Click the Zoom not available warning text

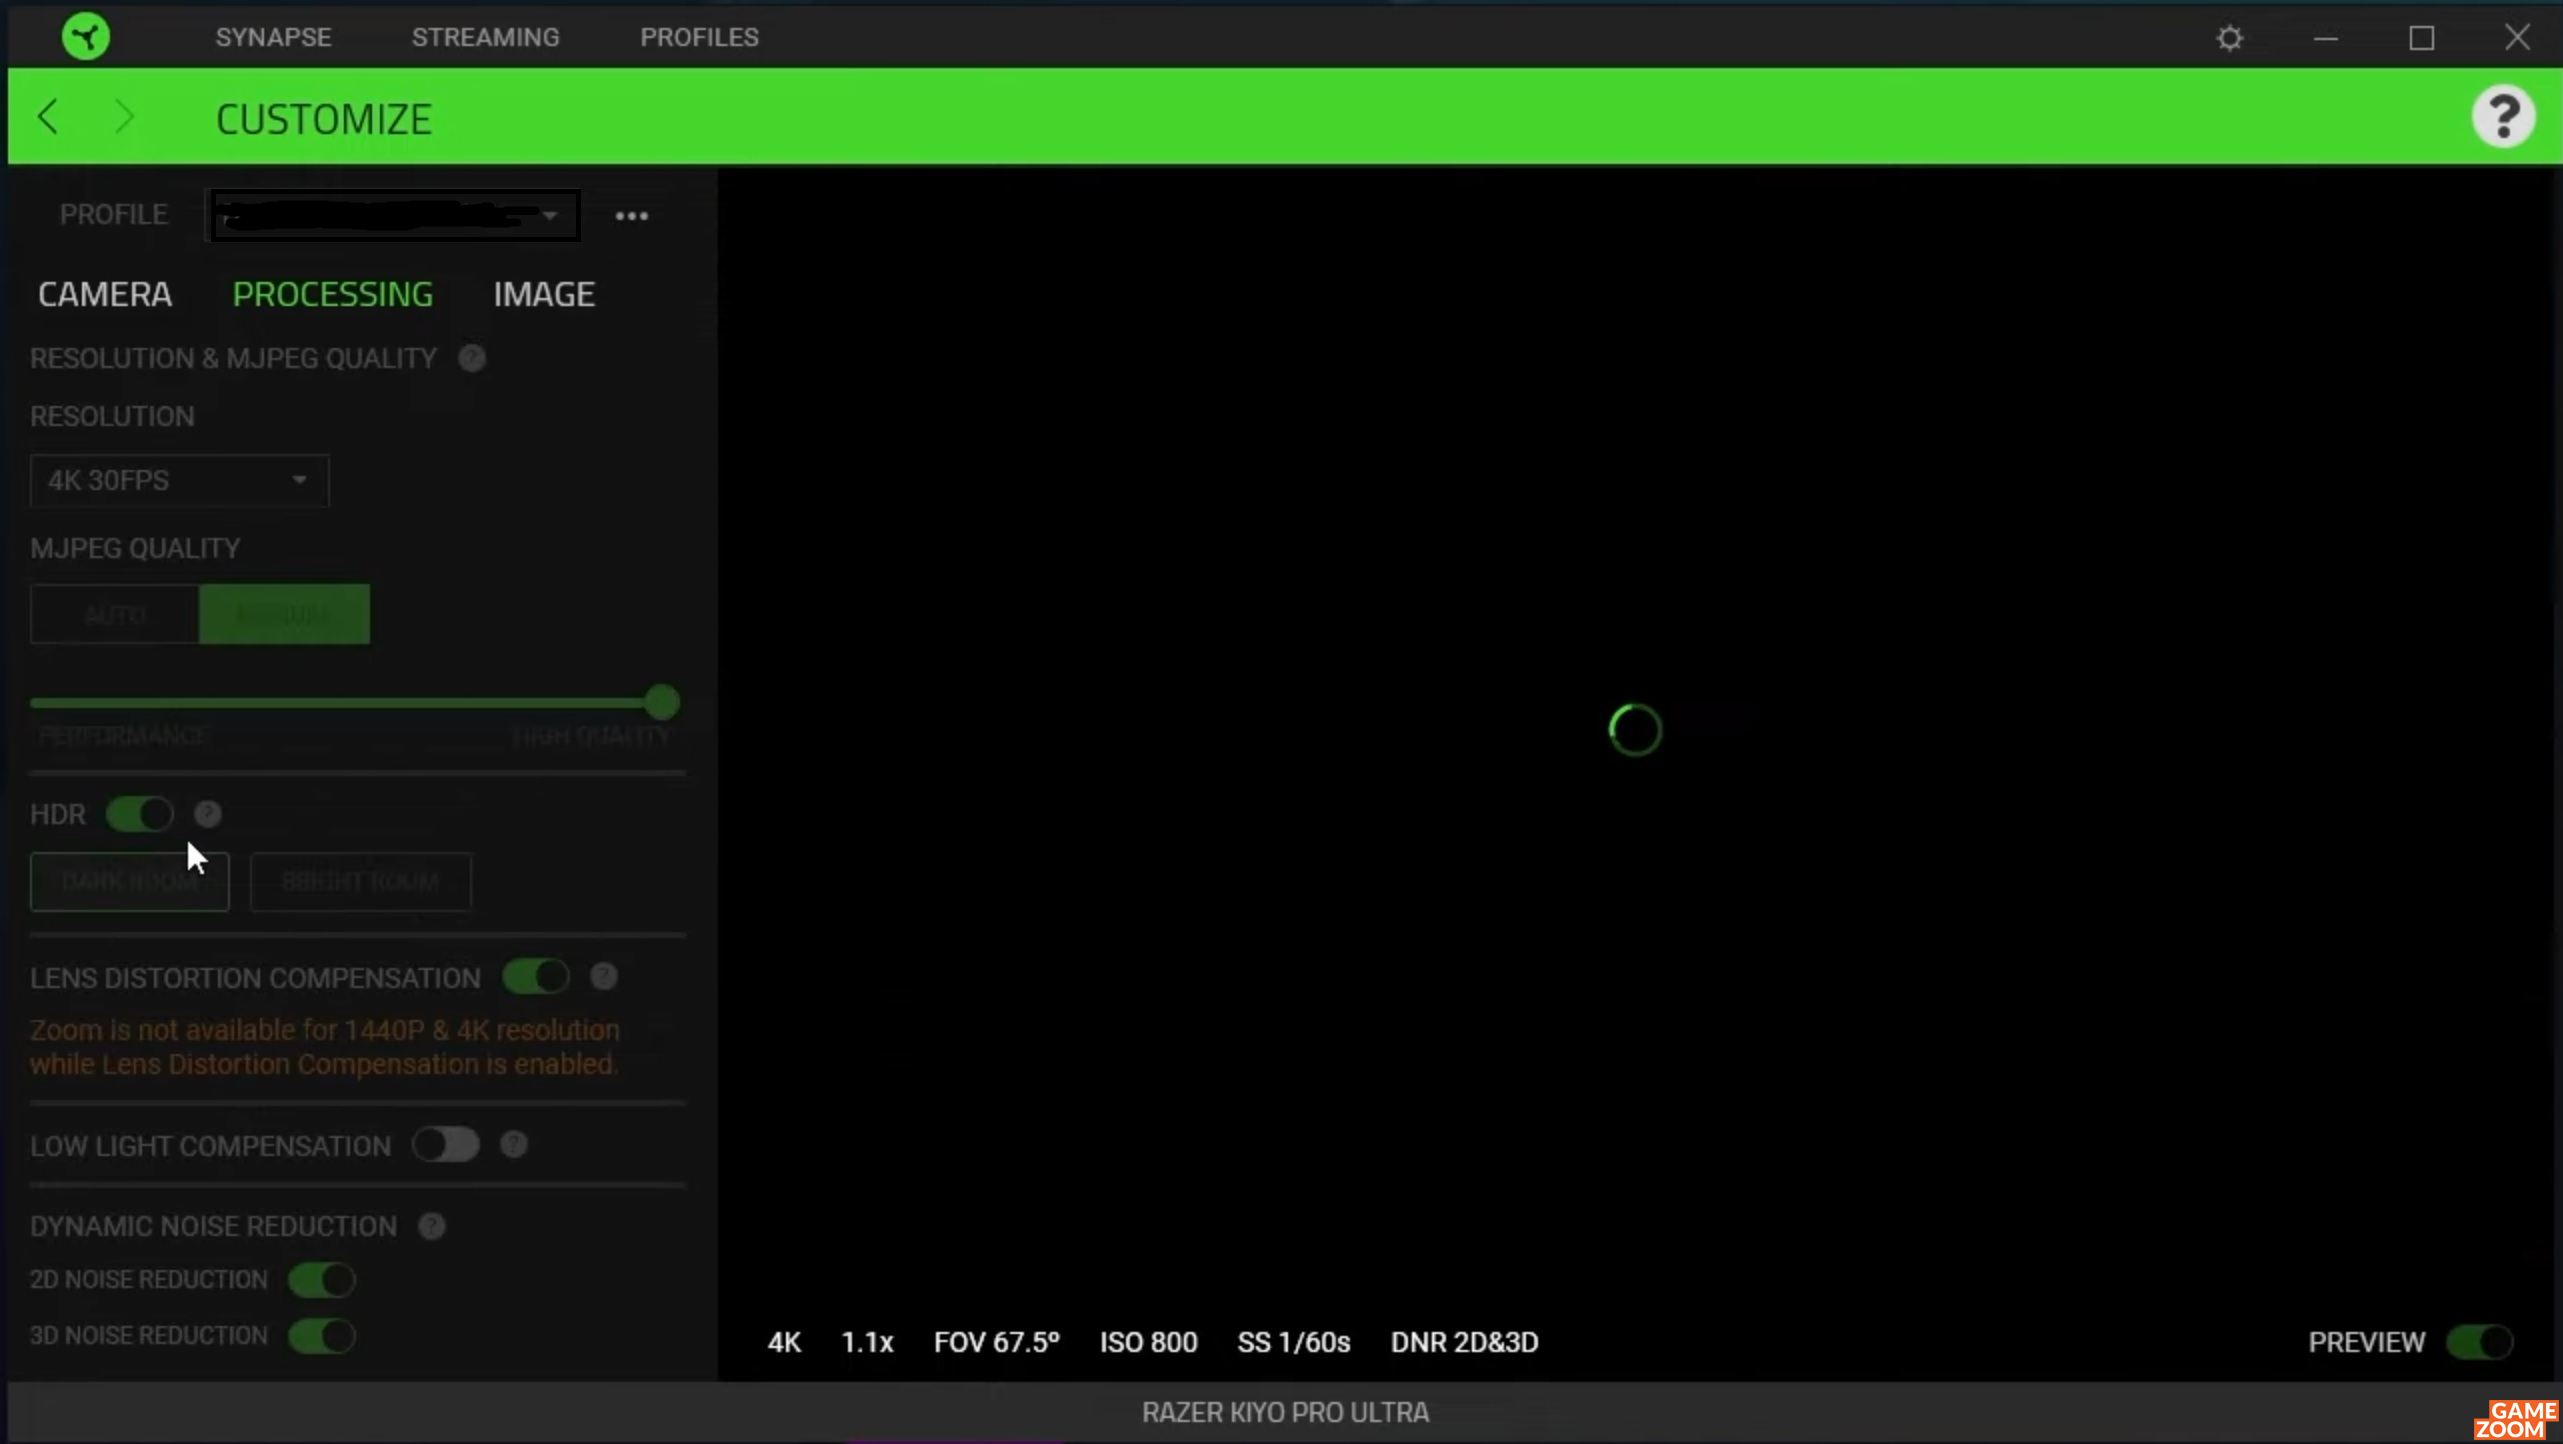pos(325,1047)
